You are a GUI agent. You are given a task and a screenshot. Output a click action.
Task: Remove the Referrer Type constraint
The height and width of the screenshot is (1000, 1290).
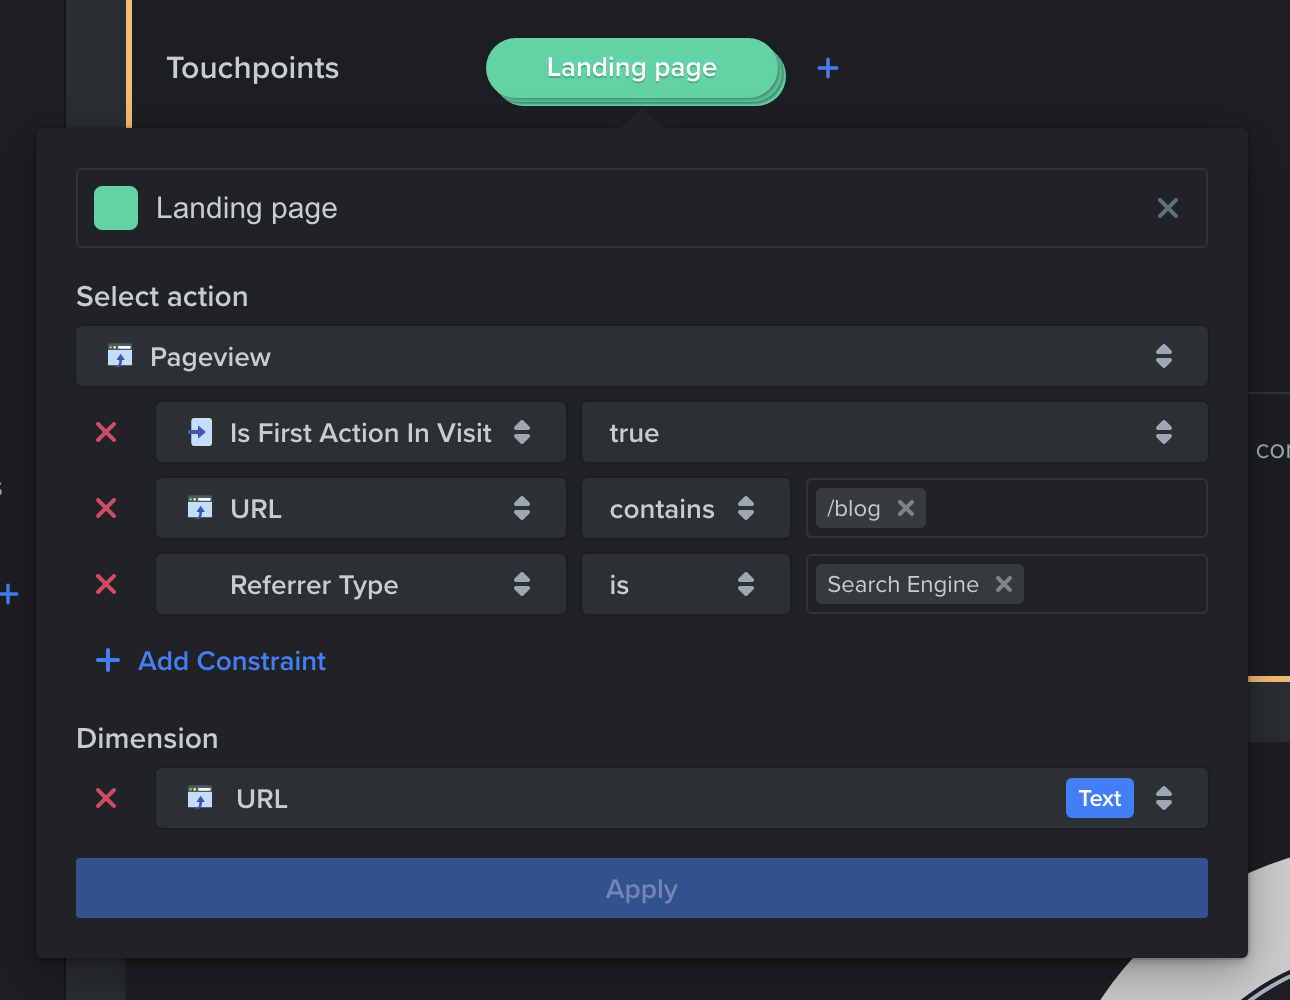106,584
